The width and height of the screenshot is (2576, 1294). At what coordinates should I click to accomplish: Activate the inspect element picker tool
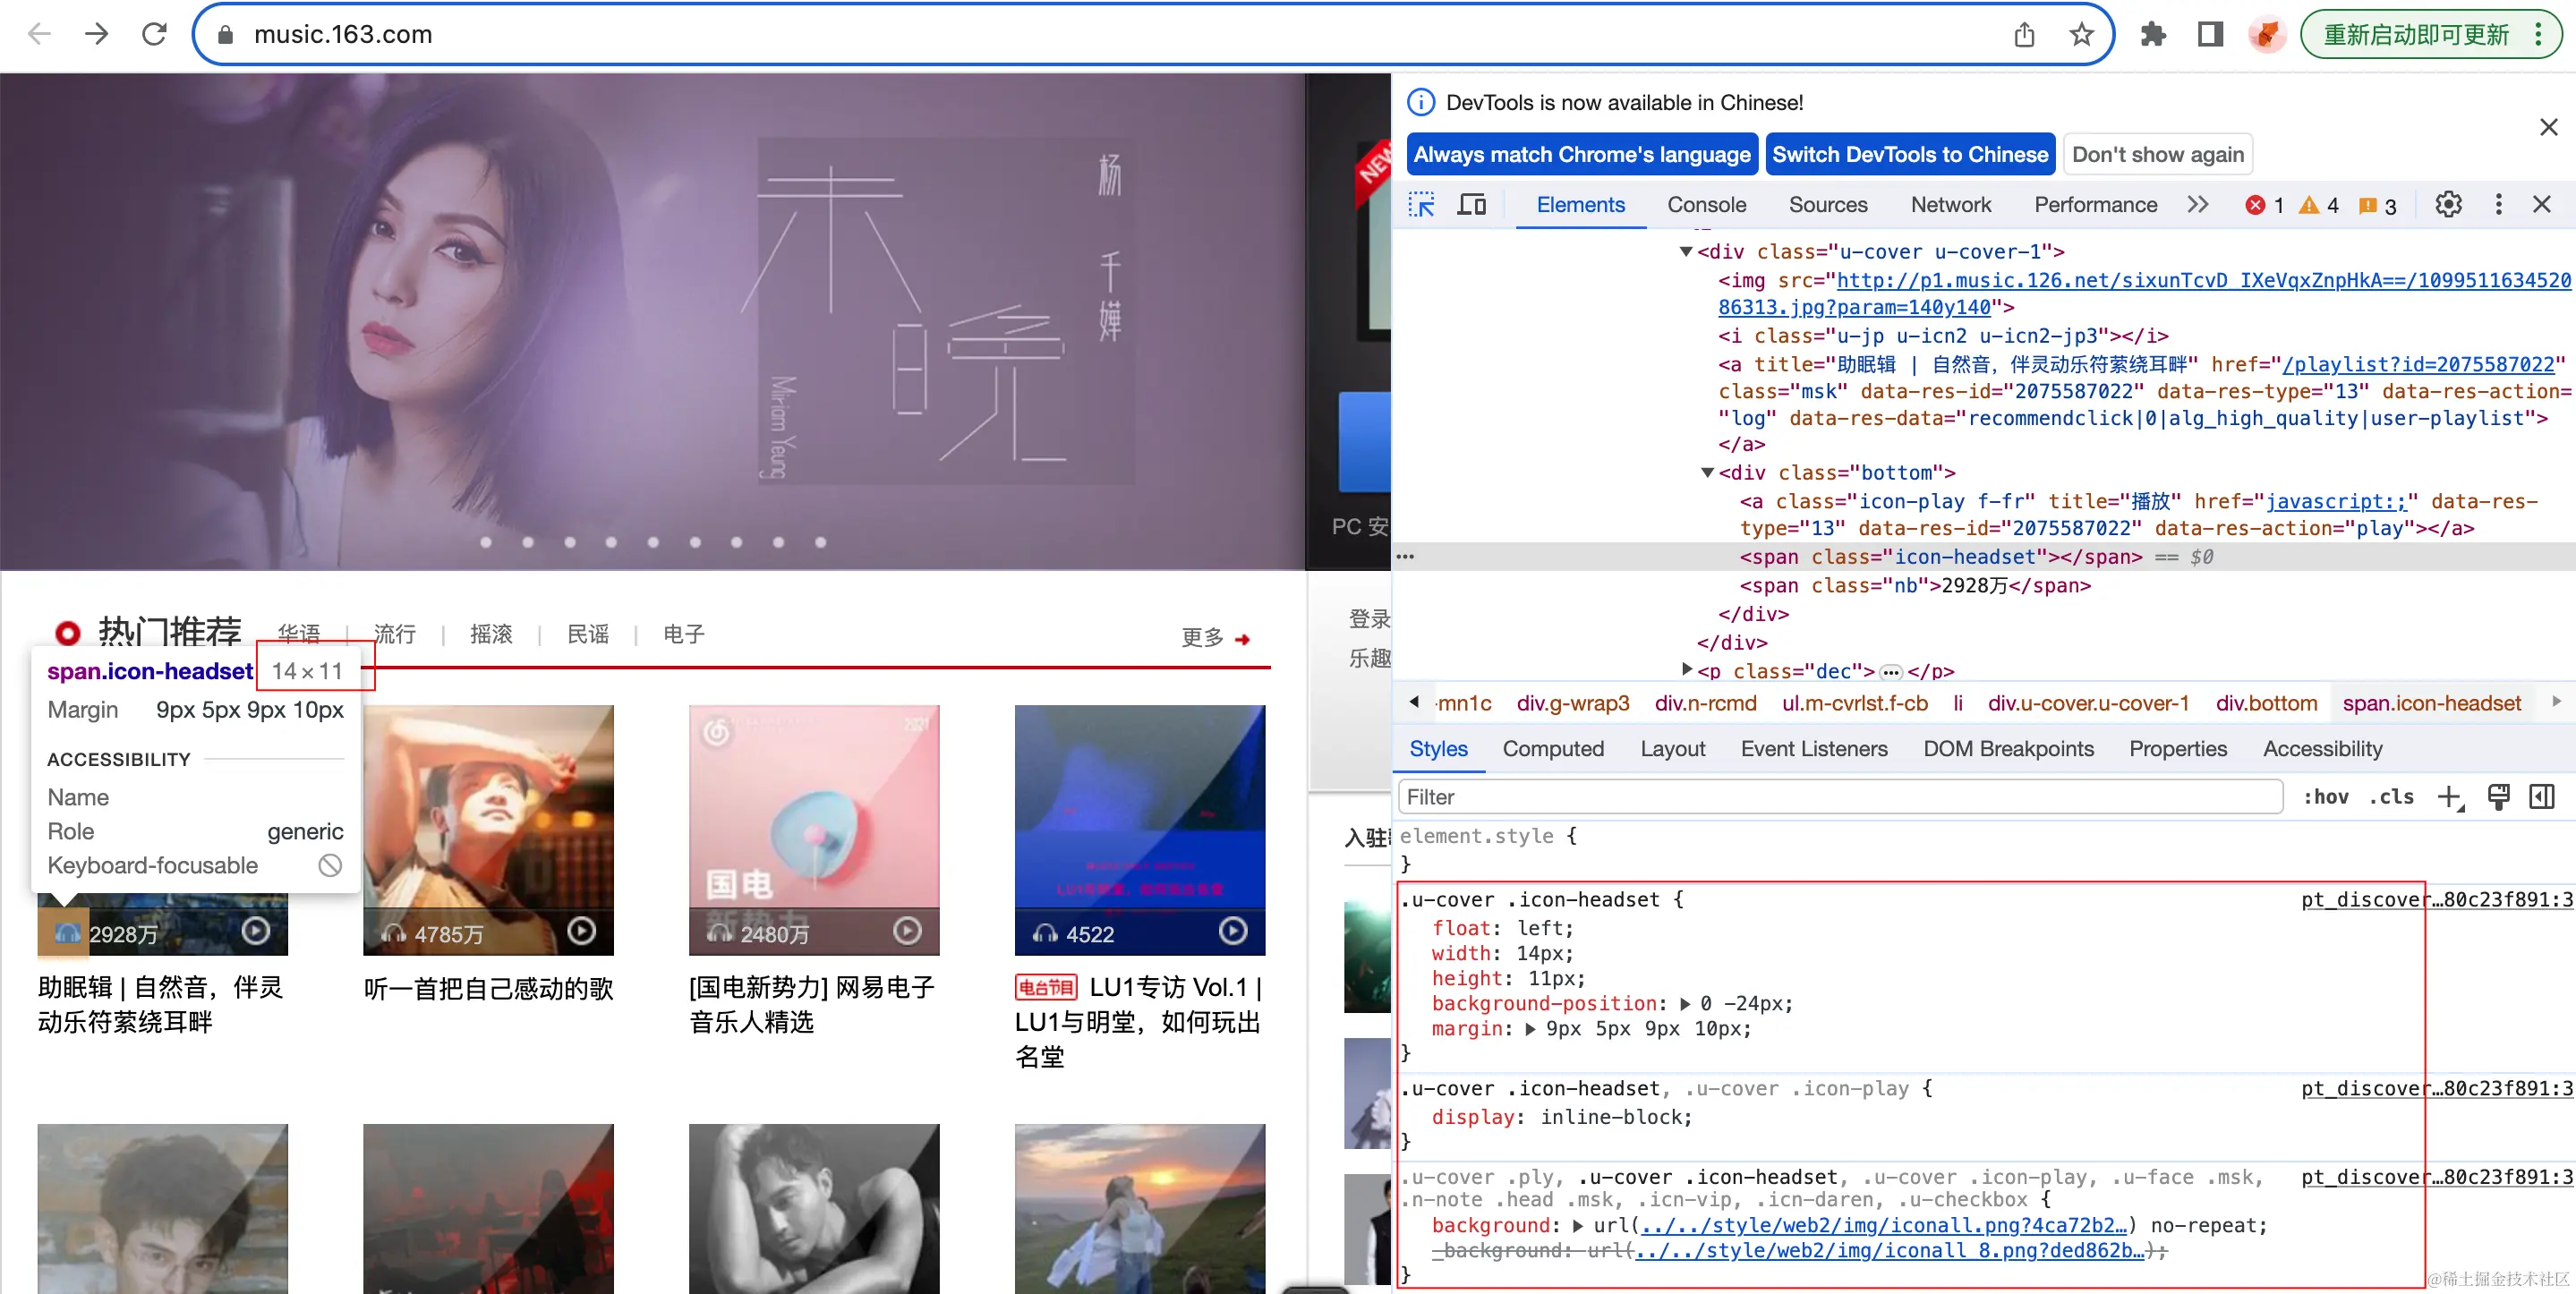click(1421, 205)
